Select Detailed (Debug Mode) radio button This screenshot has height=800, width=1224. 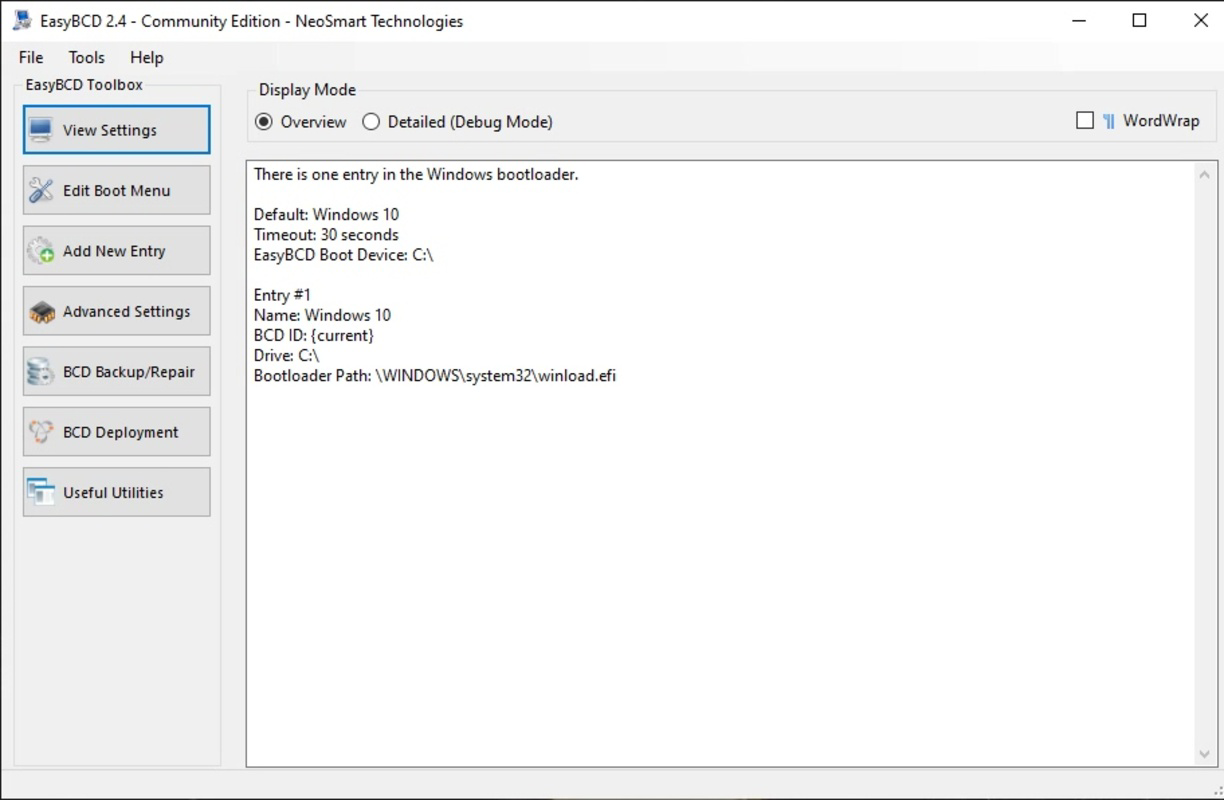(371, 122)
